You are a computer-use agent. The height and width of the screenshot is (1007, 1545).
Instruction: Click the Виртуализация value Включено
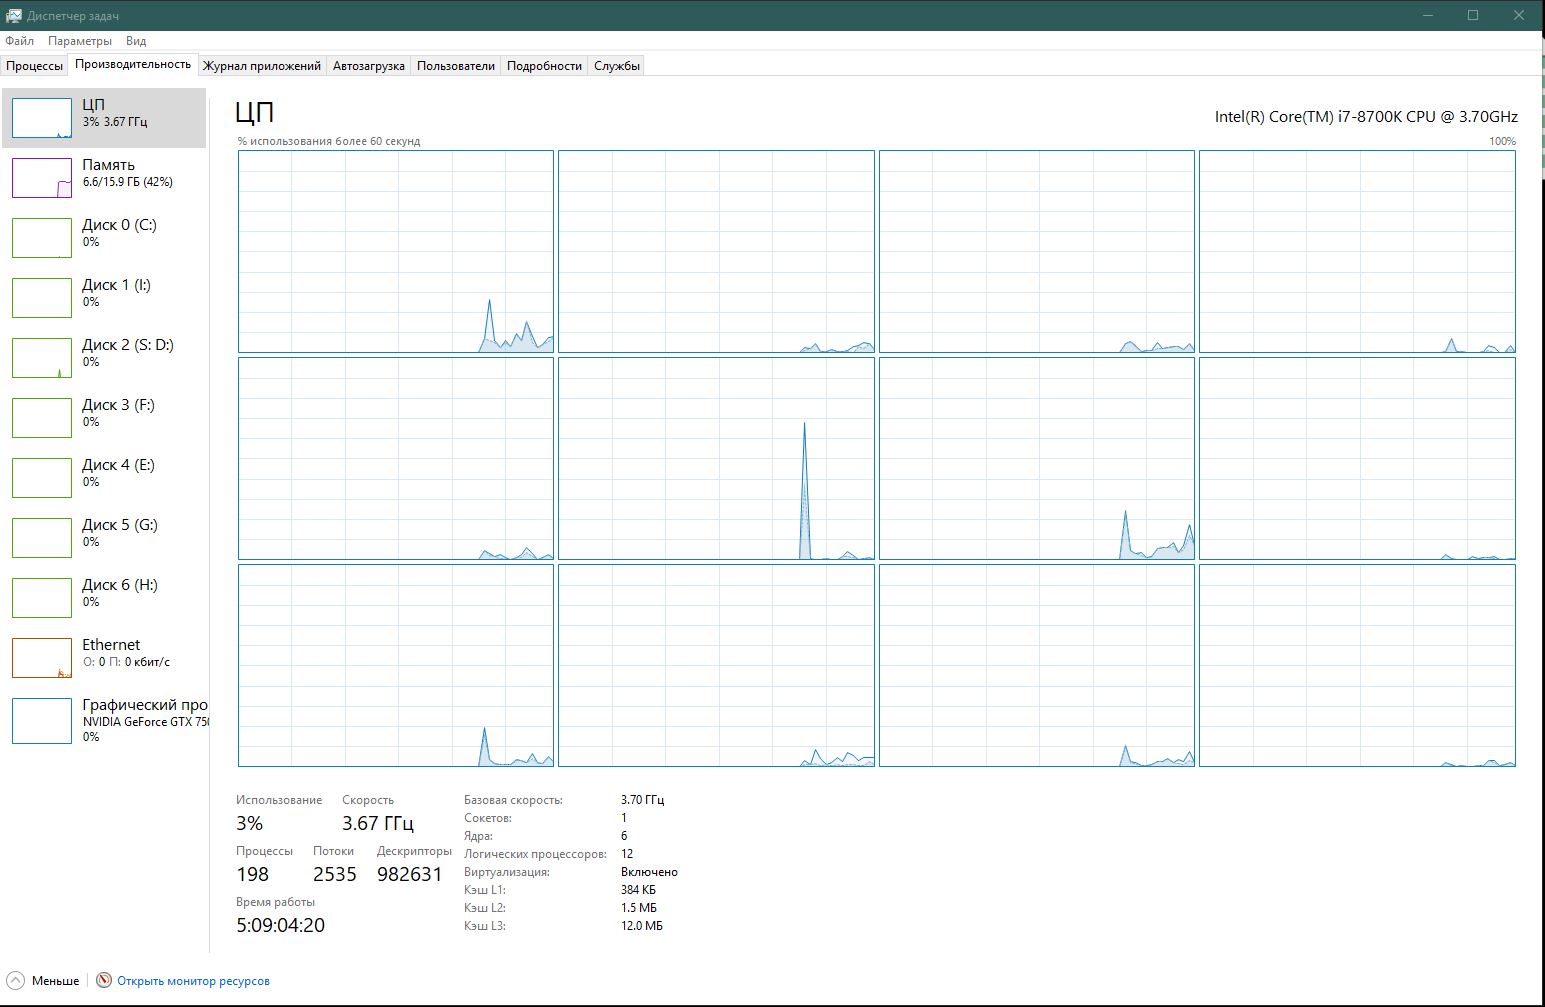(x=649, y=872)
